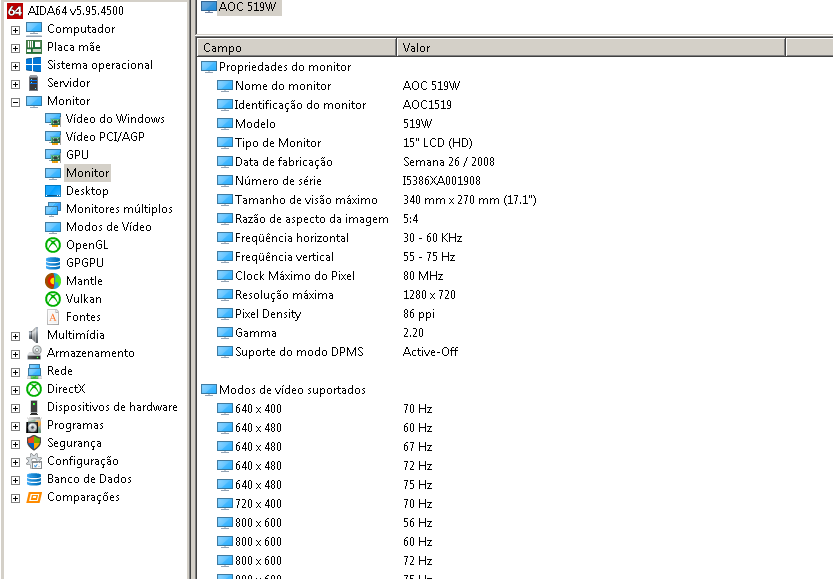Expand the Comparações node

coord(15,499)
